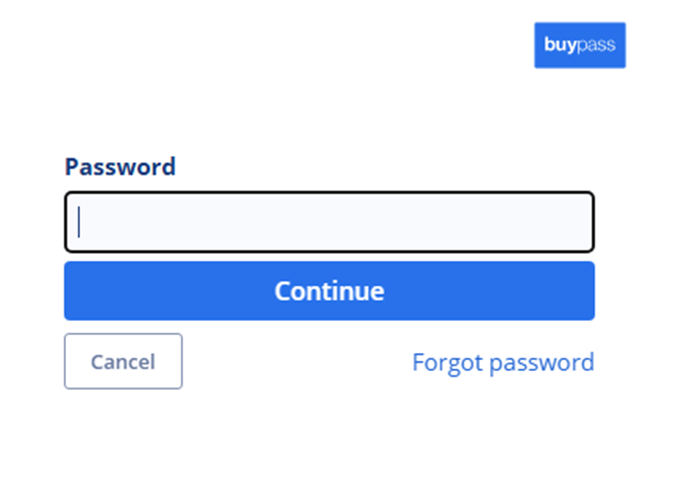The width and height of the screenshot is (684, 491).
Task: Tap the blue Buypass icon
Action: coord(579,45)
